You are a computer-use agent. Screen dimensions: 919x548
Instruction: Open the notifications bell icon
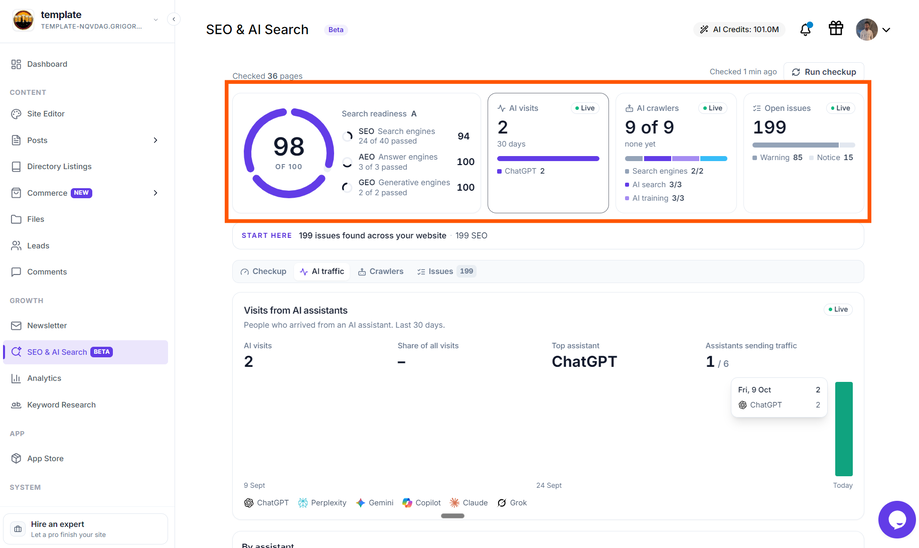pos(806,29)
